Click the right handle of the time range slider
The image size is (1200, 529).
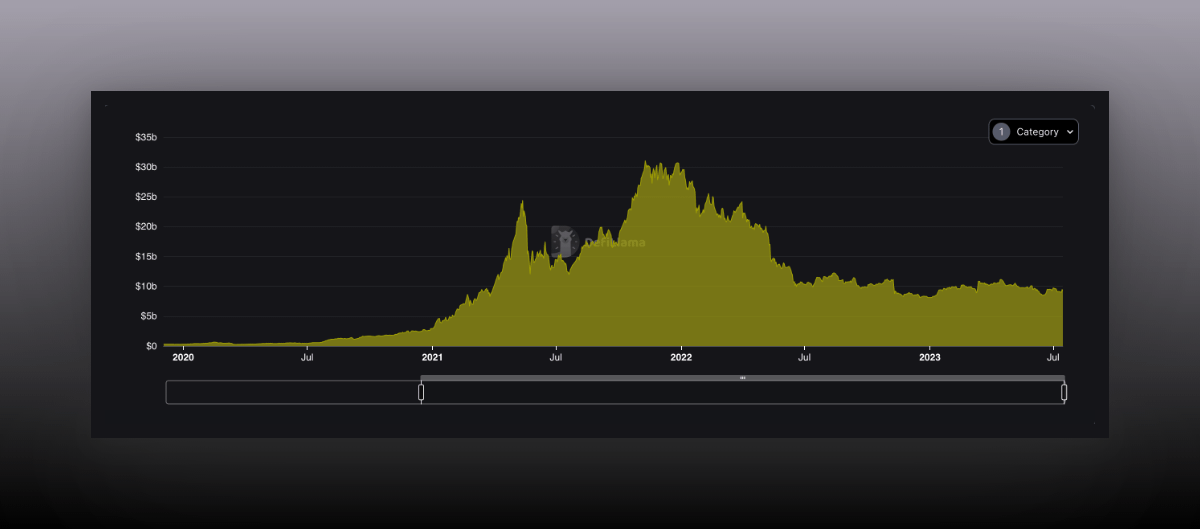[1064, 392]
